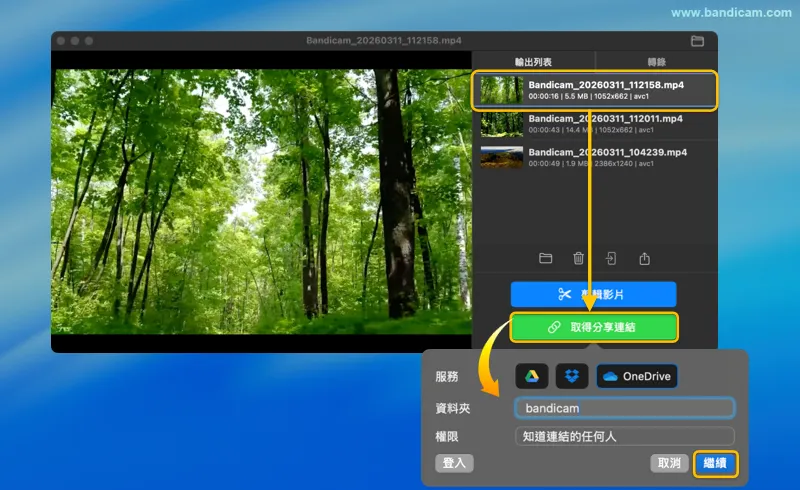The width and height of the screenshot is (800, 490).
Task: Open the output folder icon in title bar
Action: pyautogui.click(x=697, y=41)
